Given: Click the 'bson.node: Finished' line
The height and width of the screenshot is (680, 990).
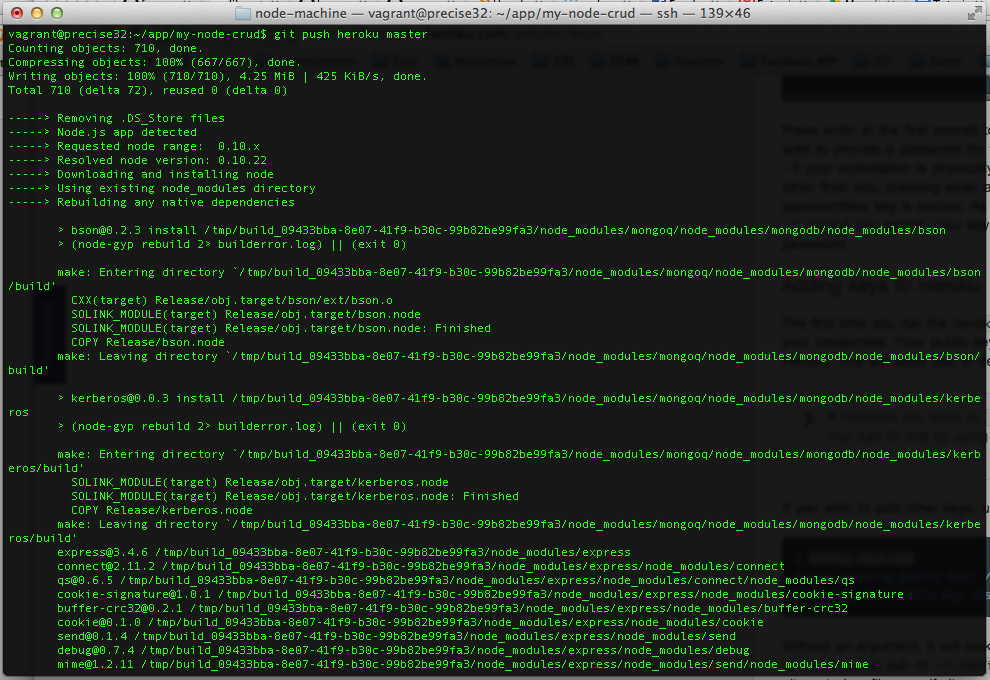Looking at the screenshot, I should pyautogui.click(x=281, y=328).
